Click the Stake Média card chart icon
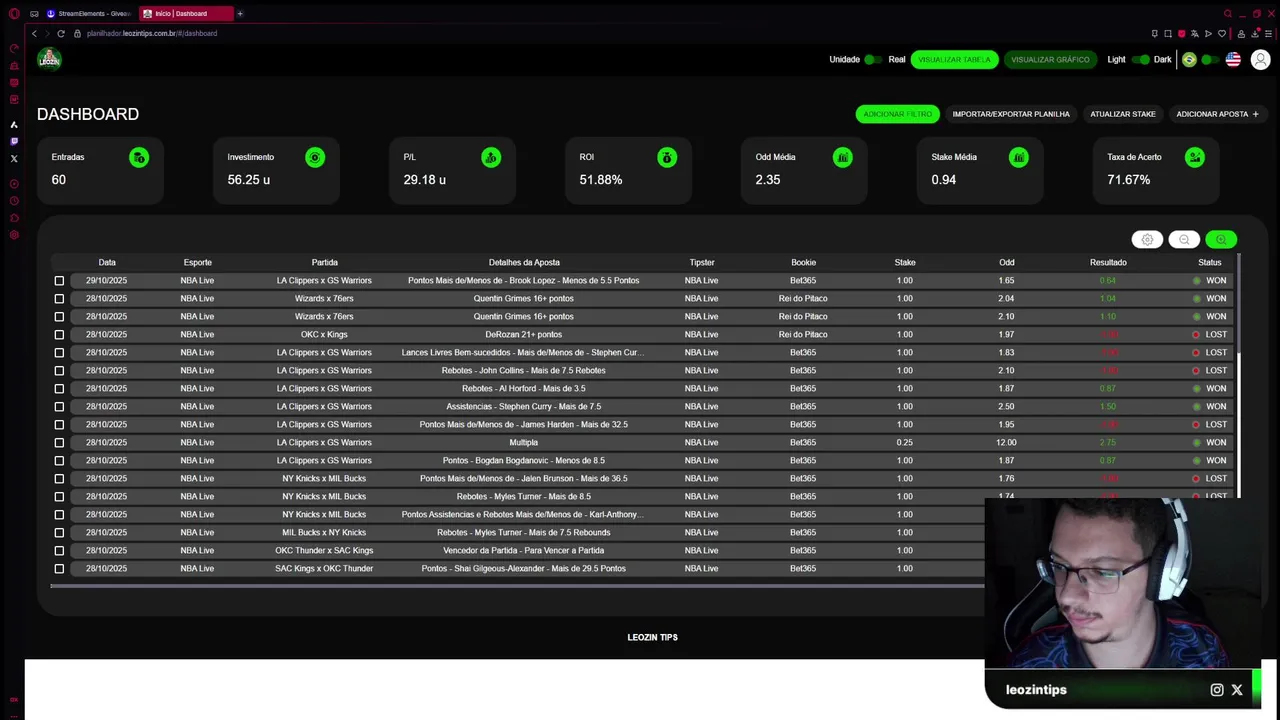 click(1019, 157)
